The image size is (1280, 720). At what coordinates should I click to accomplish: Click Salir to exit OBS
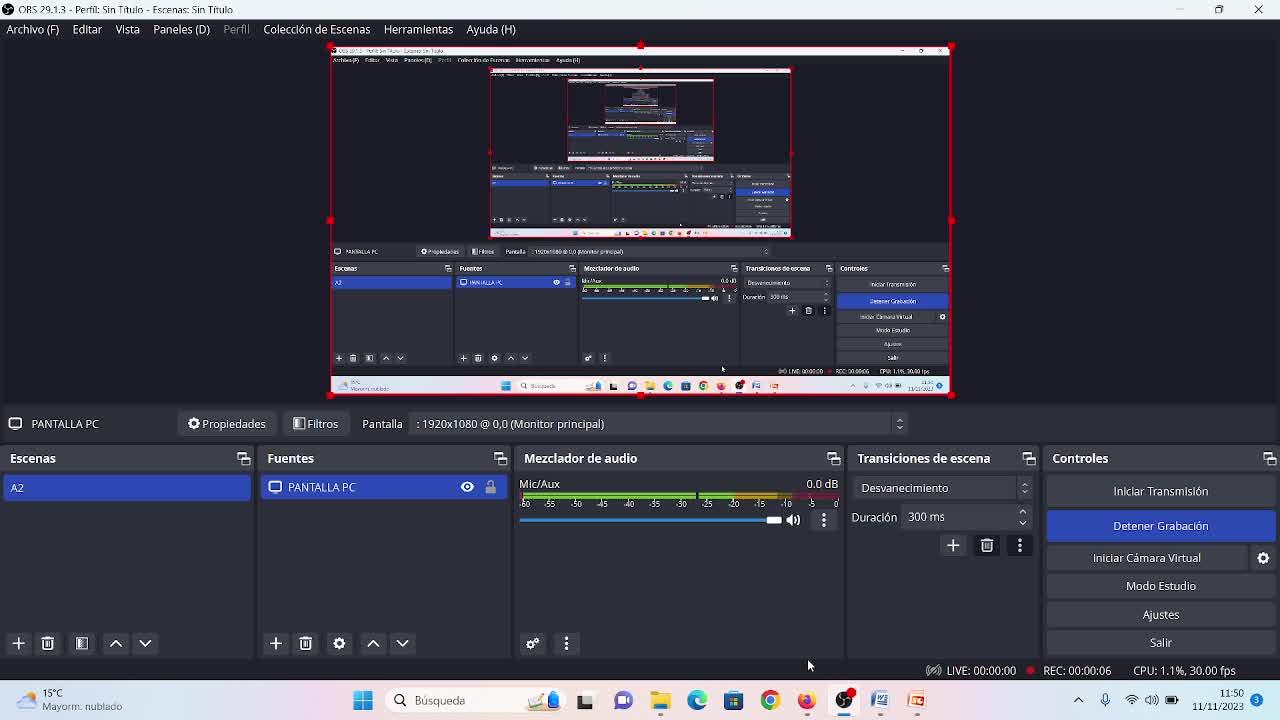[x=1161, y=643]
